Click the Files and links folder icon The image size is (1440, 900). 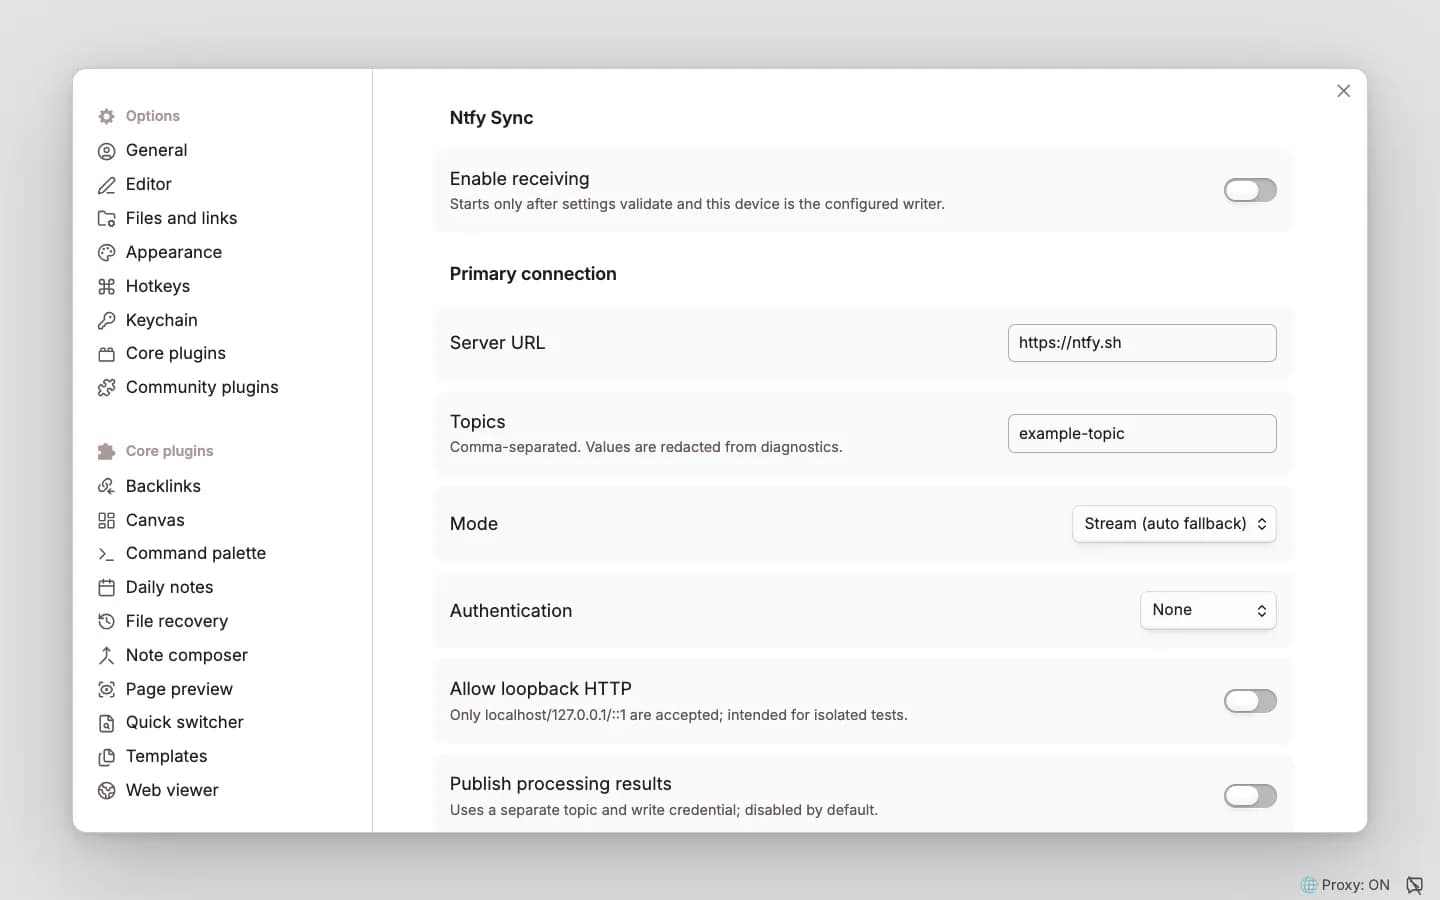pyautogui.click(x=107, y=219)
